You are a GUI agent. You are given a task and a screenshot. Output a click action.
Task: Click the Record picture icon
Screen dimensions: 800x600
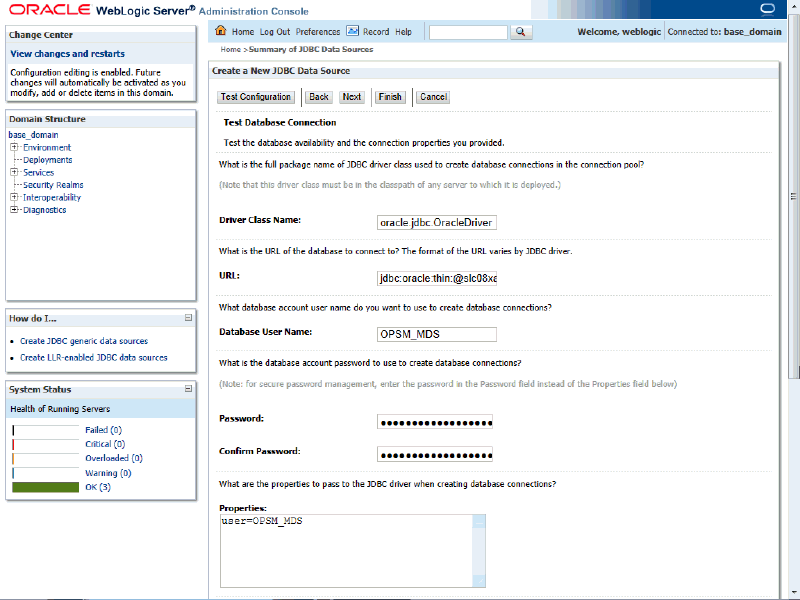click(353, 31)
